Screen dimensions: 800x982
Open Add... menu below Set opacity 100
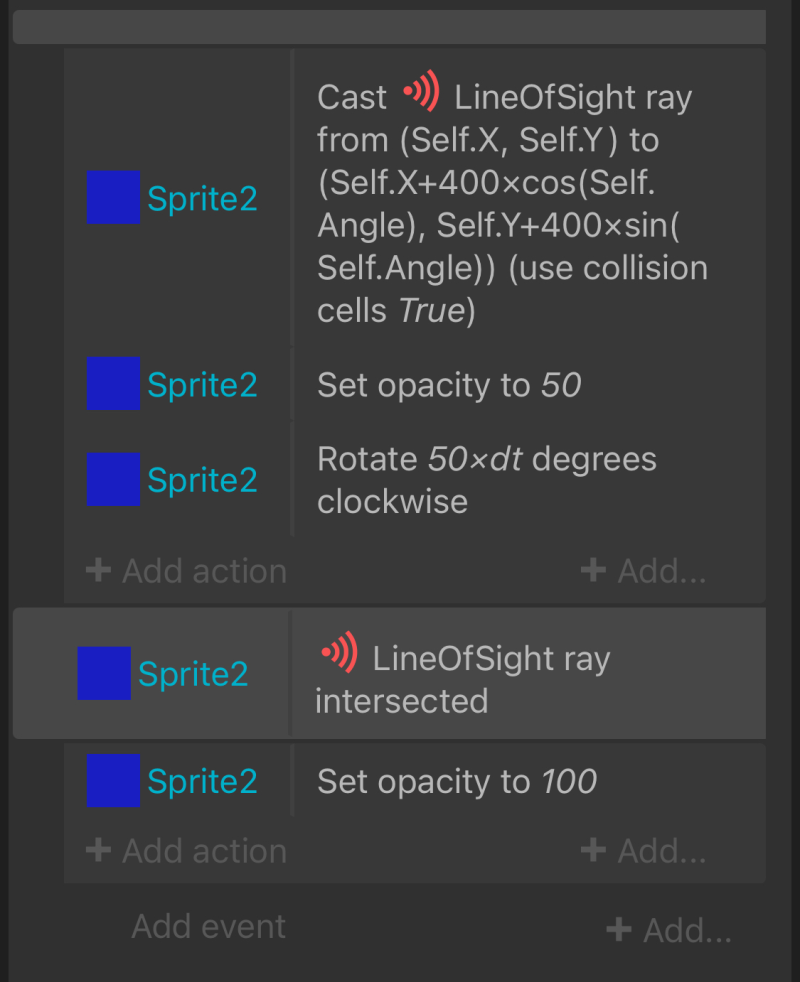[643, 850]
